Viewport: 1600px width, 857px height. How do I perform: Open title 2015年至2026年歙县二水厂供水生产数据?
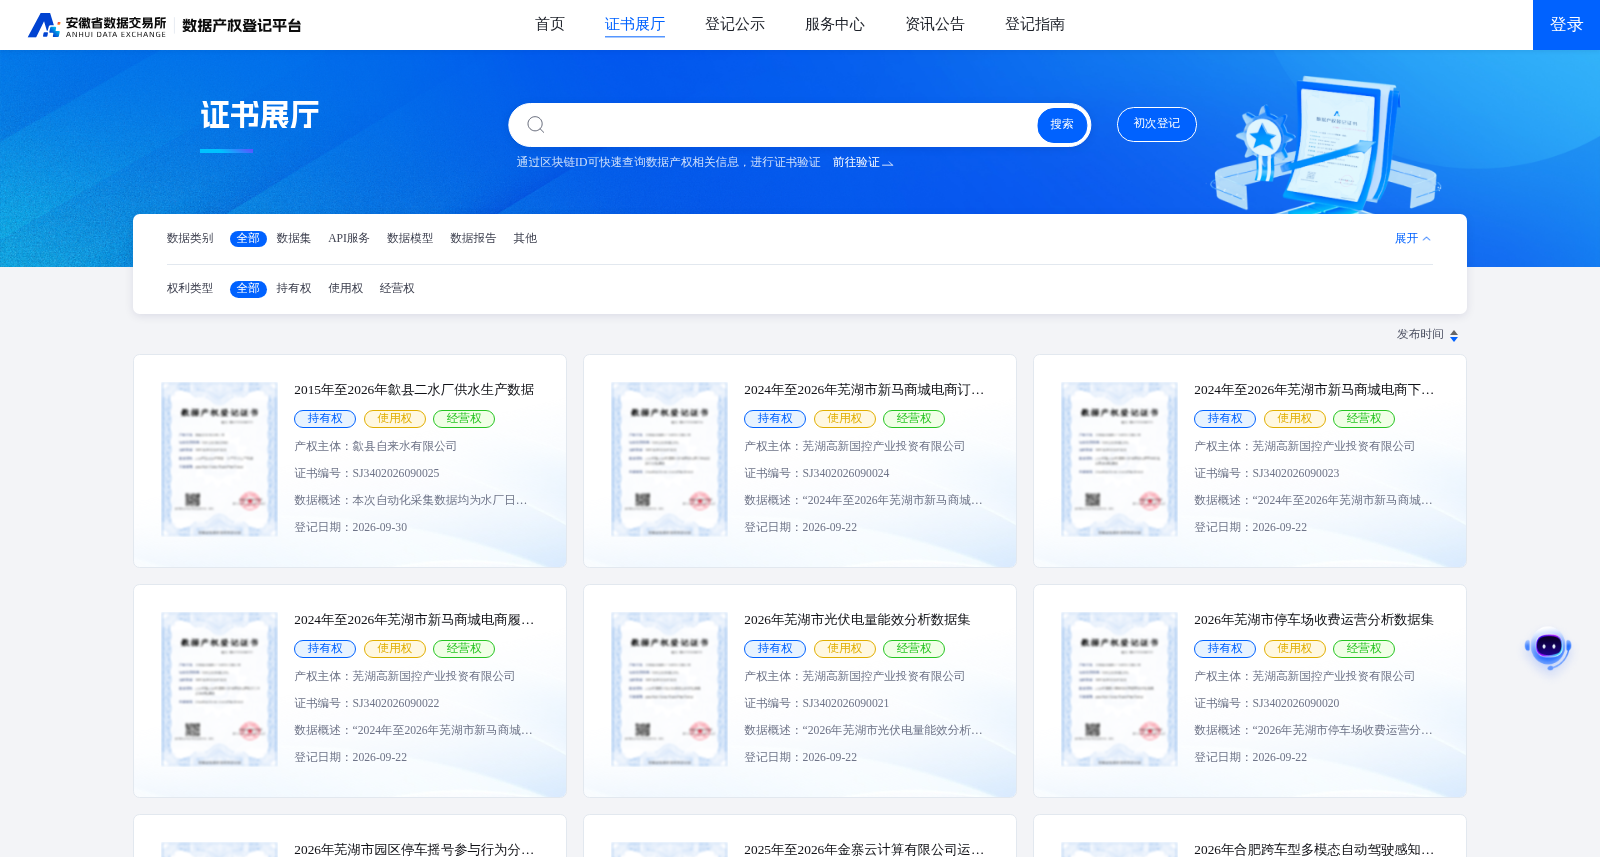tap(414, 390)
